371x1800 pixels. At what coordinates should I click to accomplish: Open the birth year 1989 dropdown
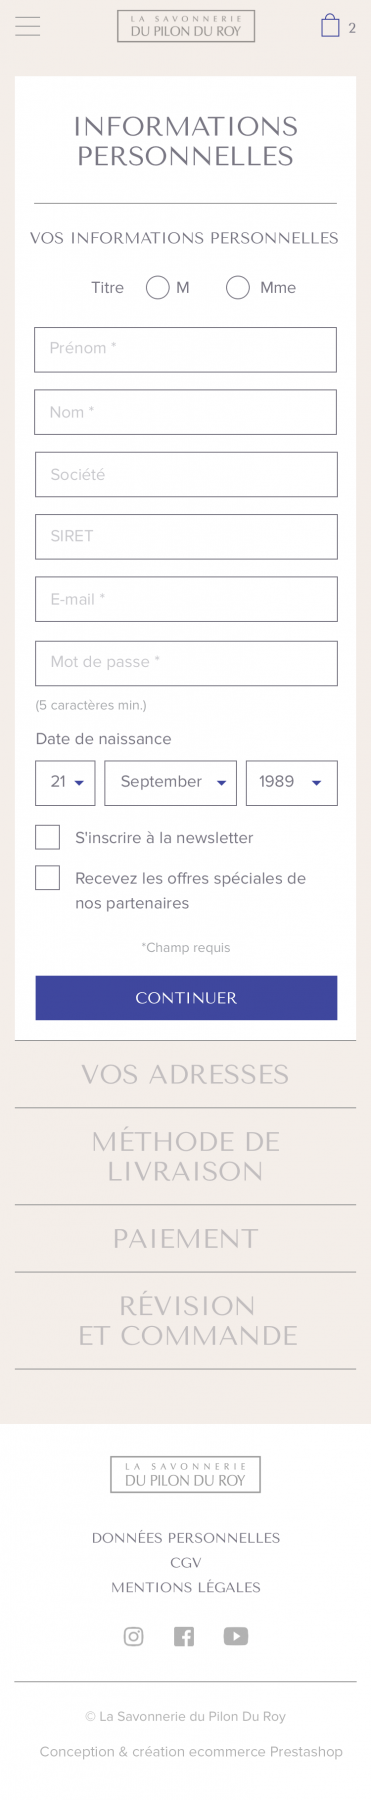[292, 783]
